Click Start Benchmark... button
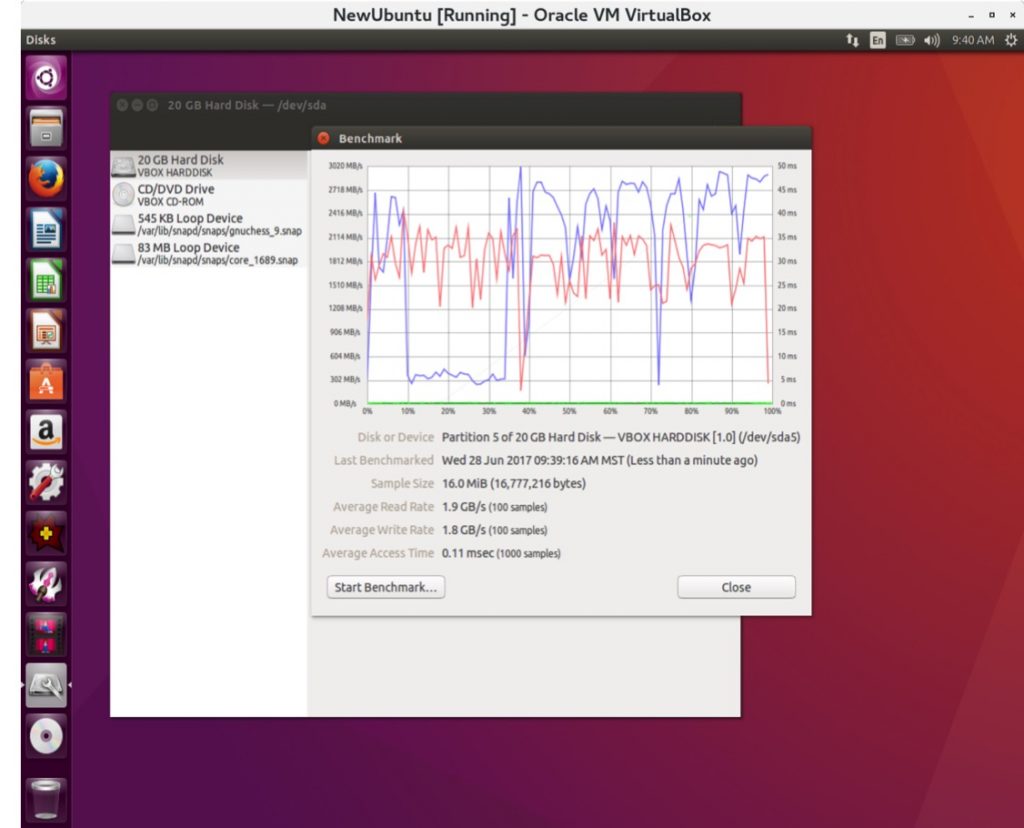Viewport: 1024px width, 828px height. click(386, 587)
